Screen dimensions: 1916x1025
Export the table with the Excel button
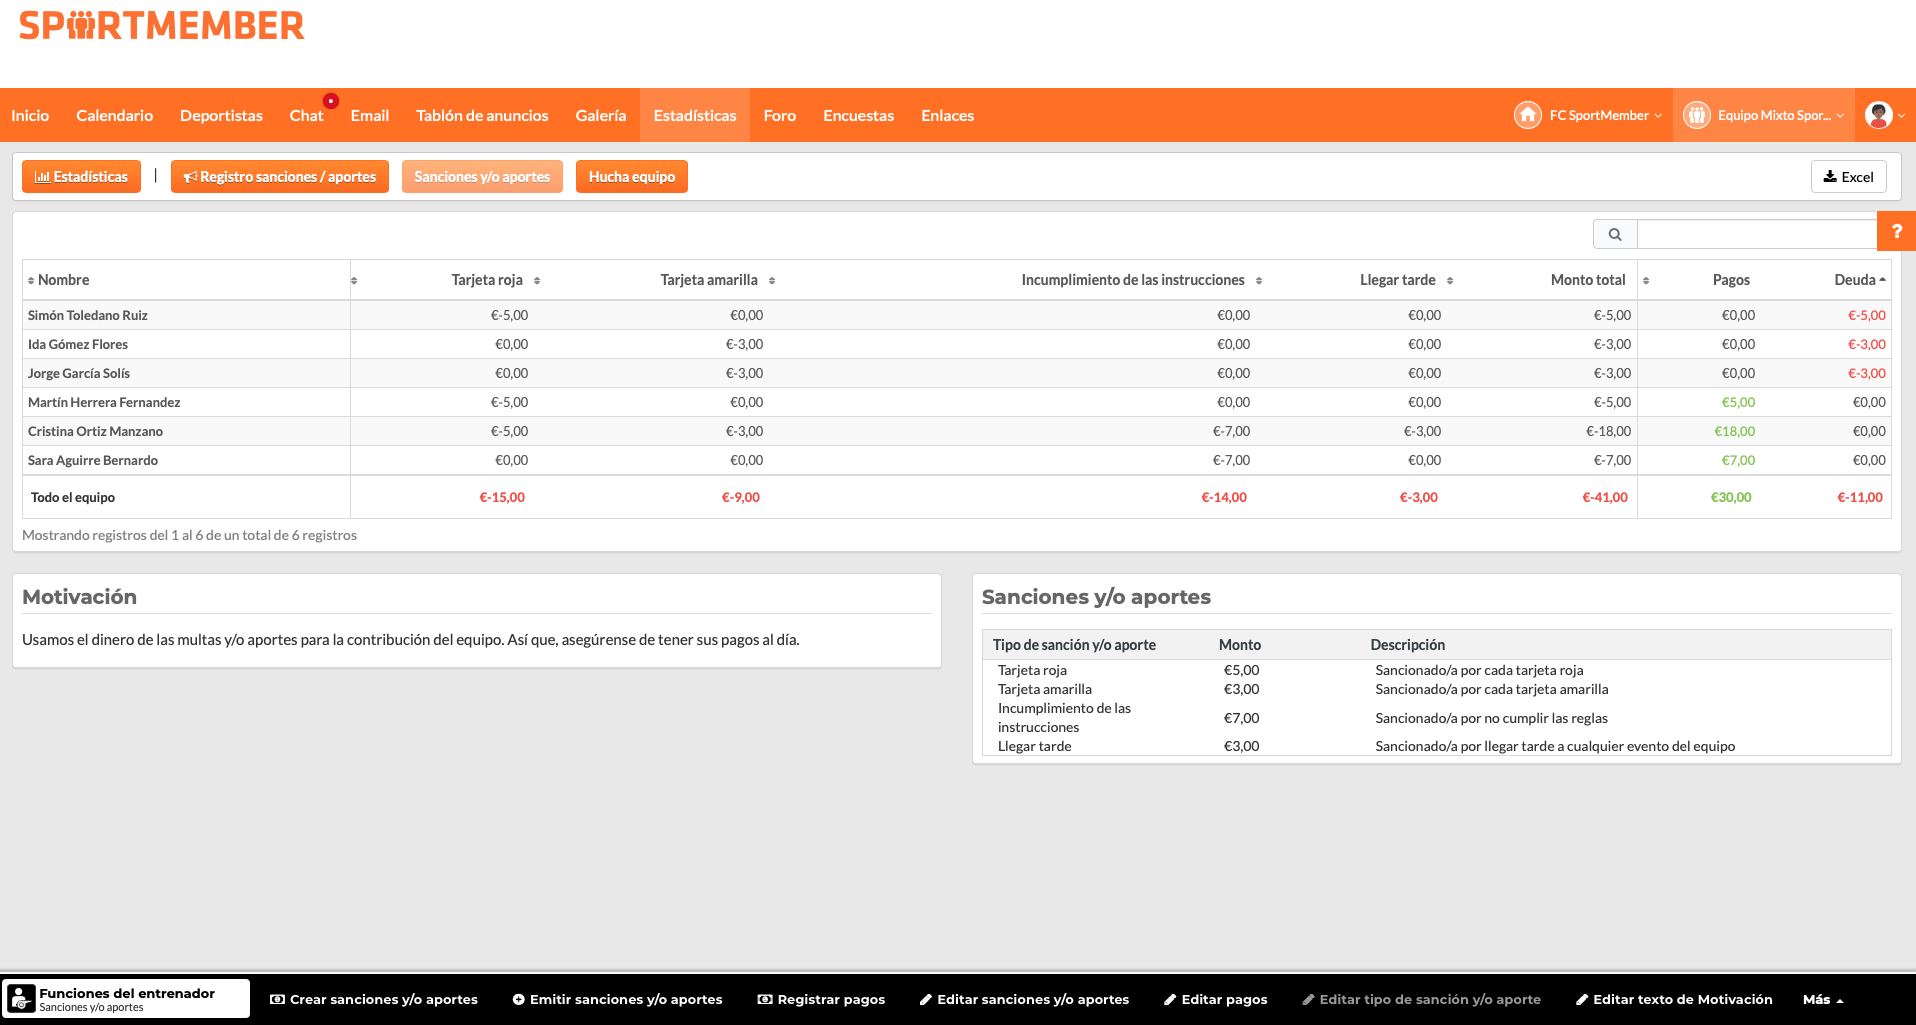(x=1848, y=177)
